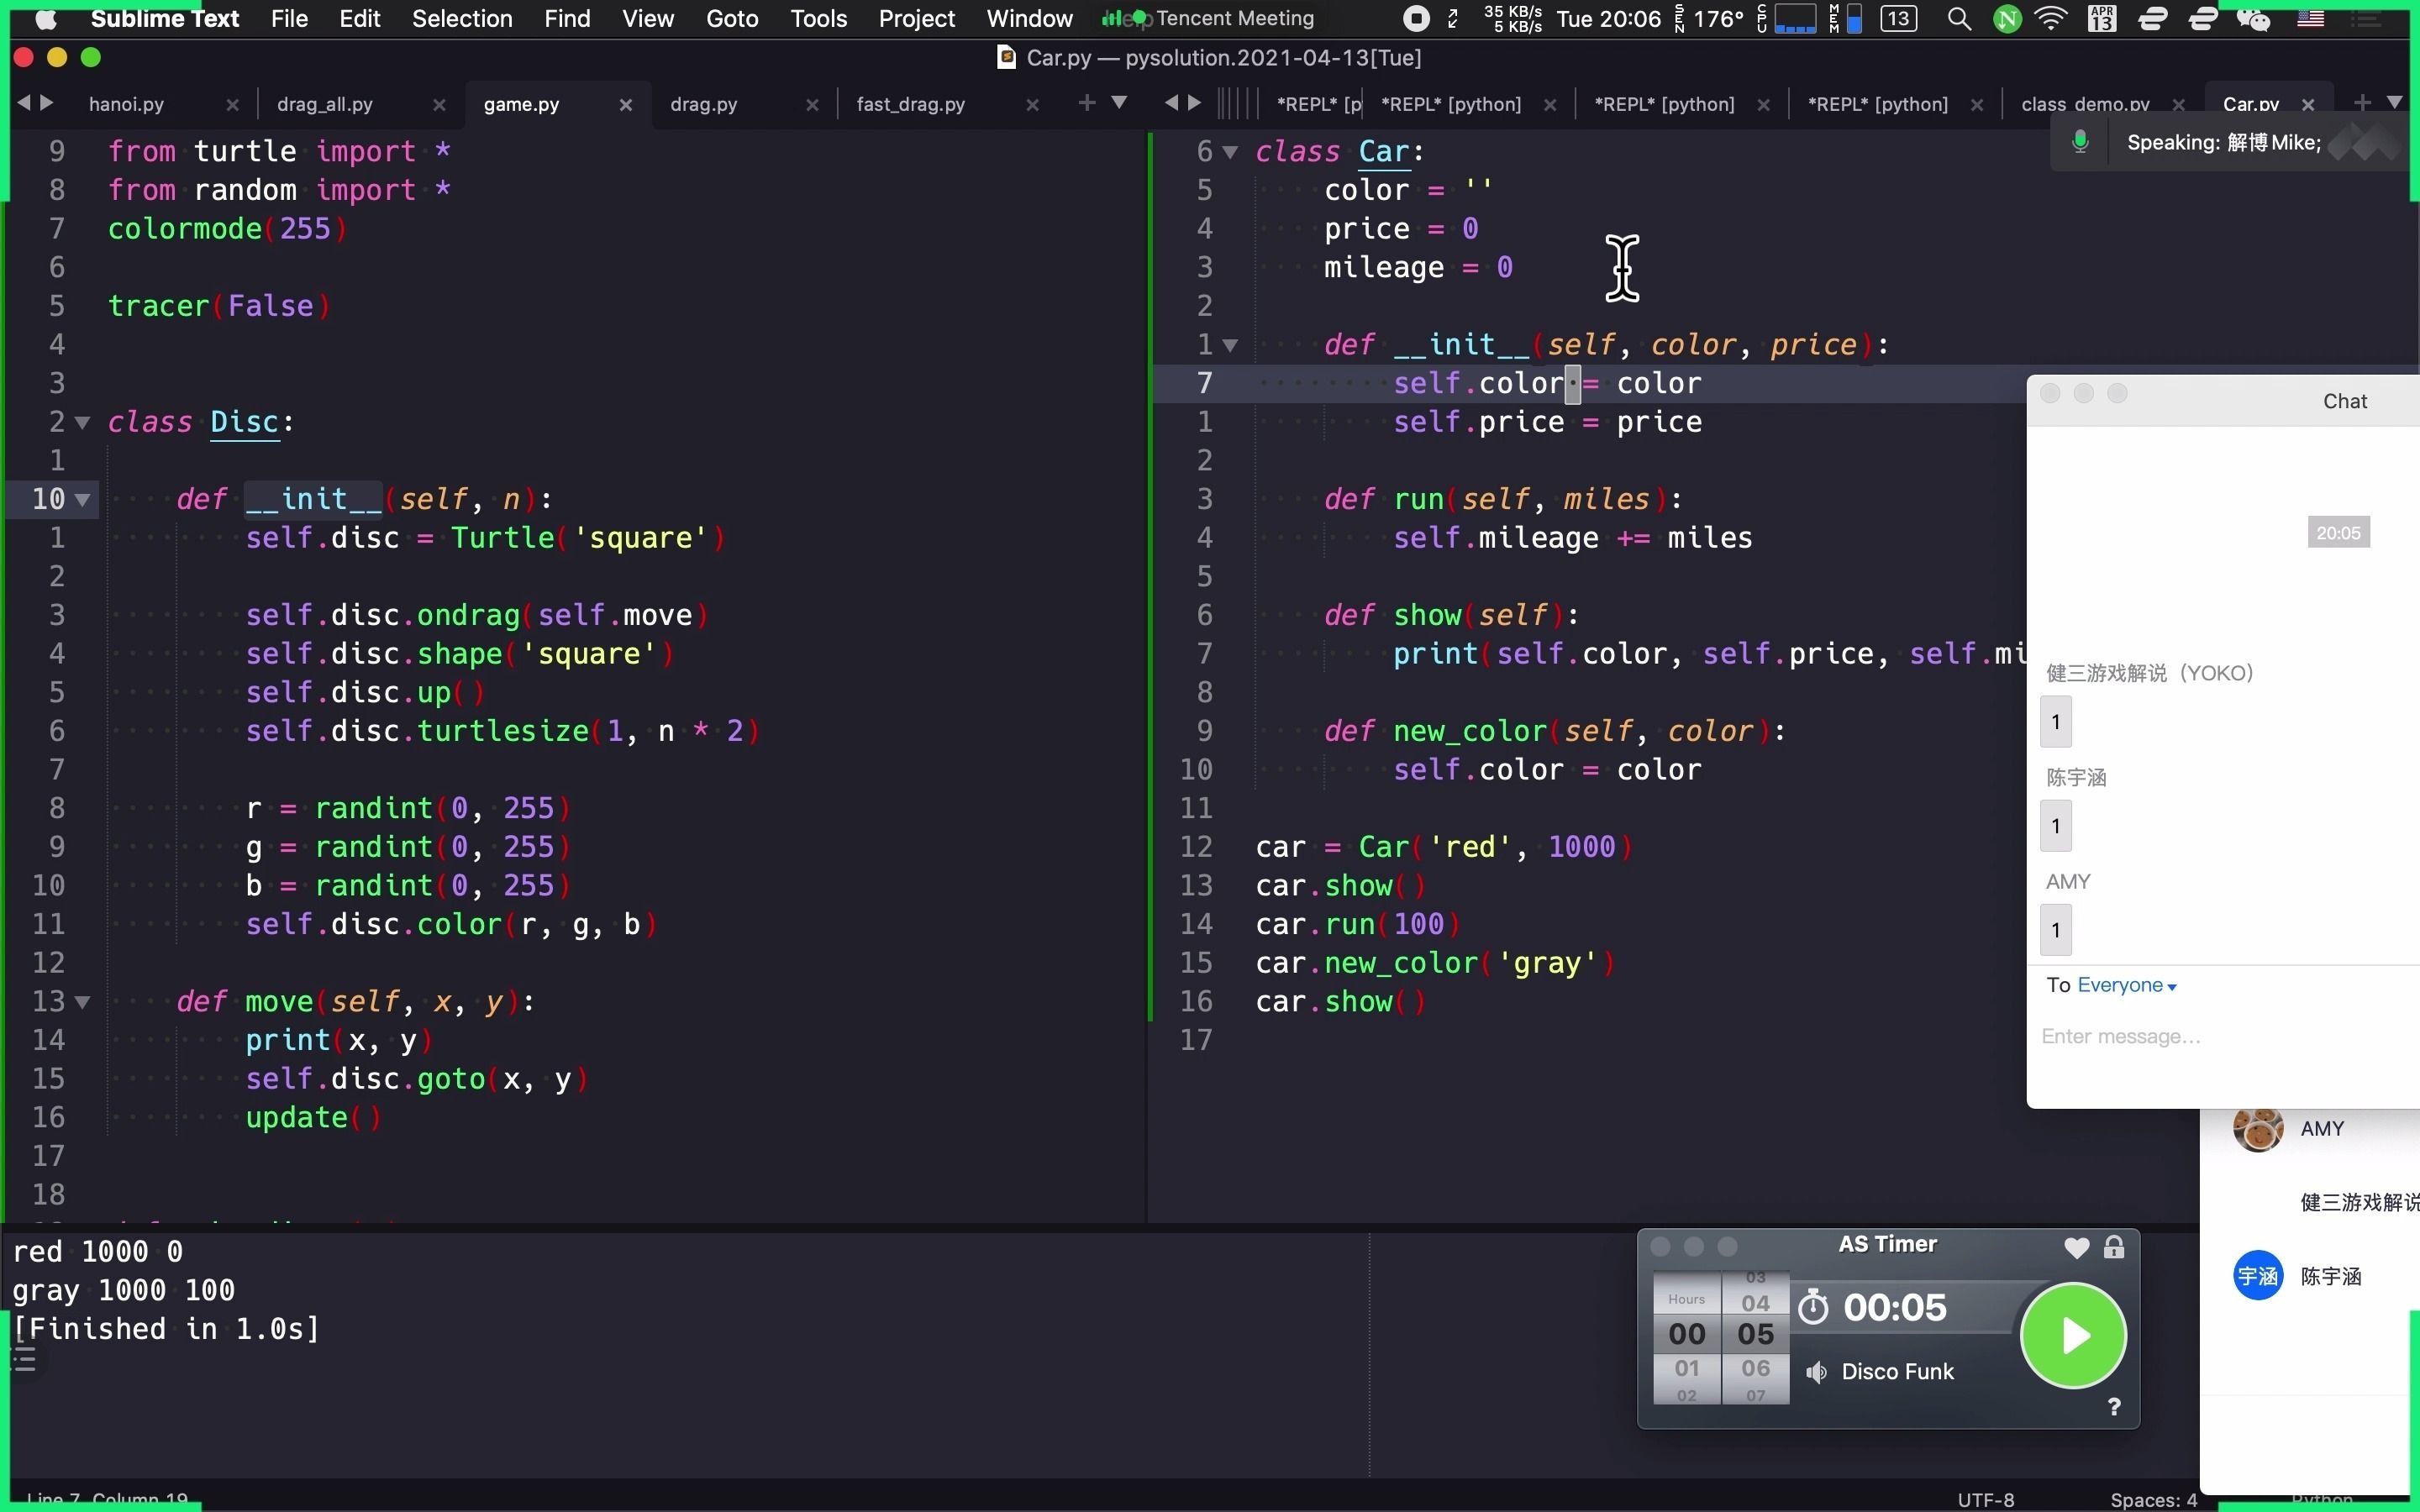Close the fast_drag.py tab
Viewport: 2420px width, 1512px height.
click(1033, 104)
